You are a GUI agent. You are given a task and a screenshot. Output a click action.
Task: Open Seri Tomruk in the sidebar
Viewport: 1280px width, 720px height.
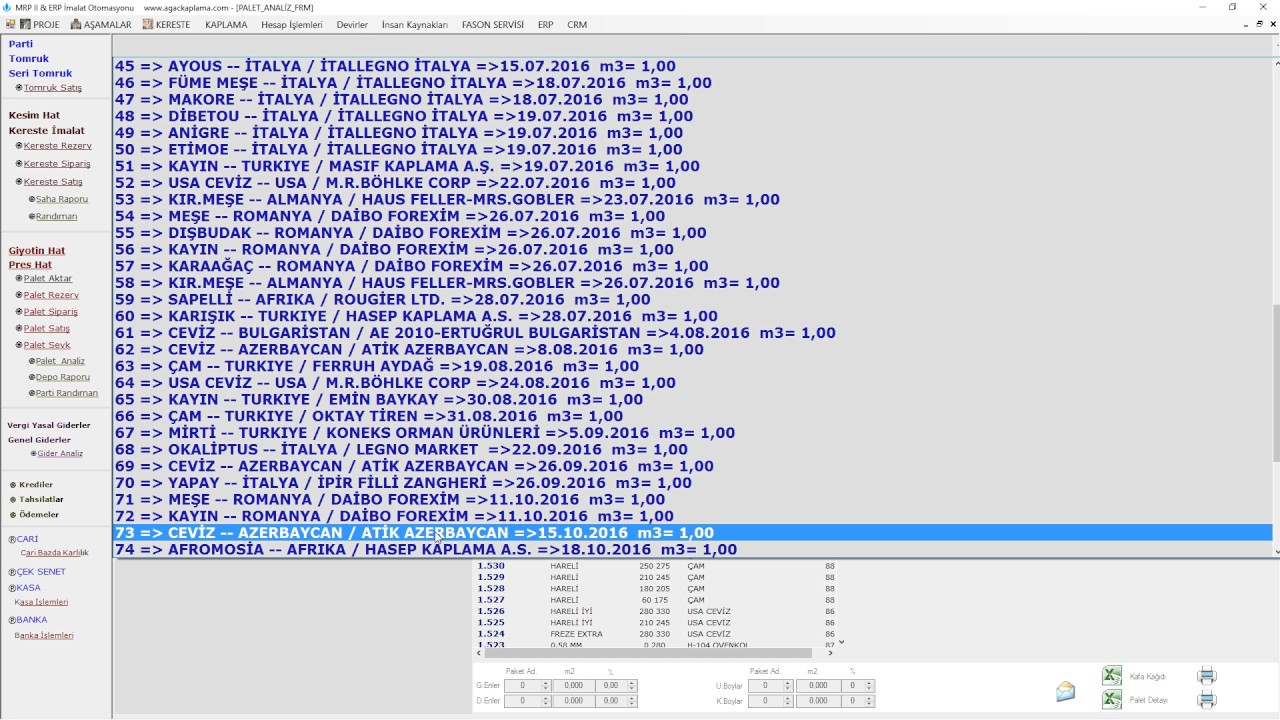40,73
